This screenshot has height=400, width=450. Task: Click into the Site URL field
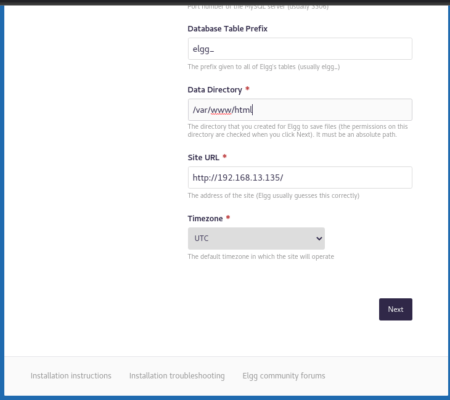[300, 178]
